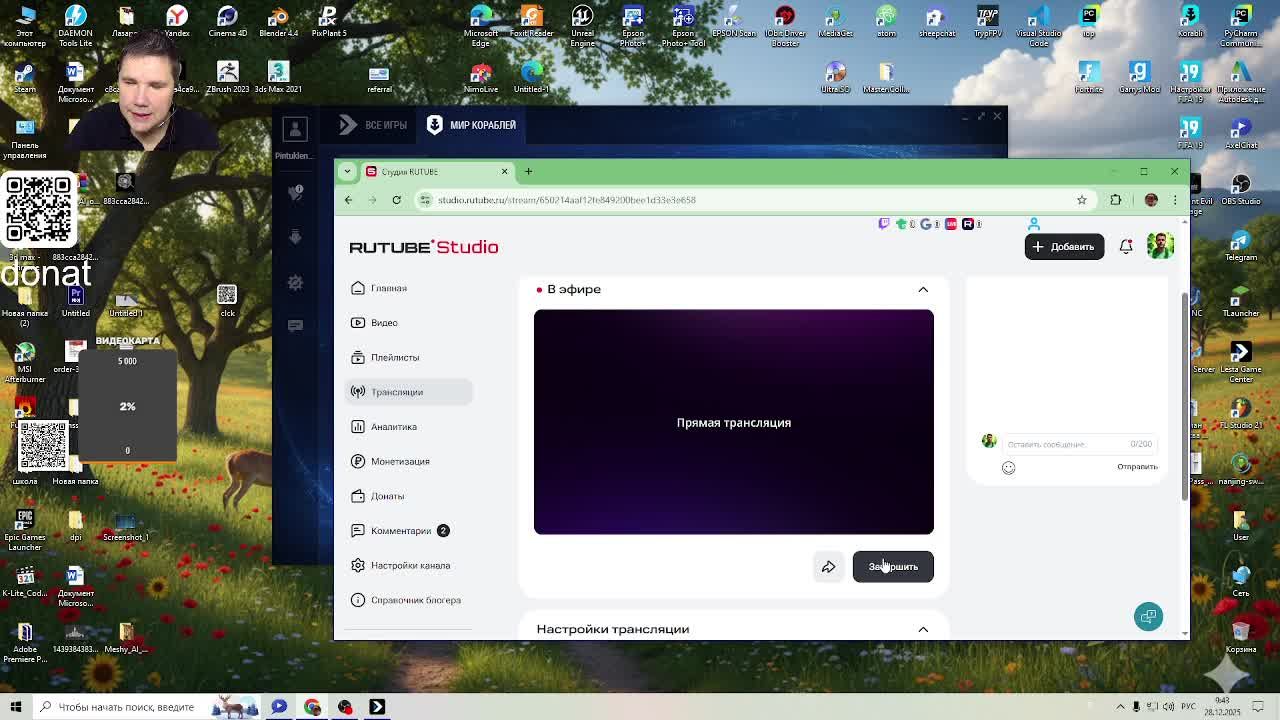The image size is (1280, 720).
Task: Open Справочник блогера in sidebar
Action: (408, 600)
